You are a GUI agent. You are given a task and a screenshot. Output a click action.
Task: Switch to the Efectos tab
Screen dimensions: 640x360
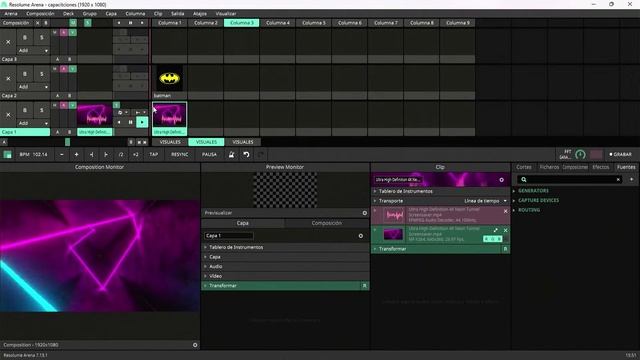click(x=600, y=167)
